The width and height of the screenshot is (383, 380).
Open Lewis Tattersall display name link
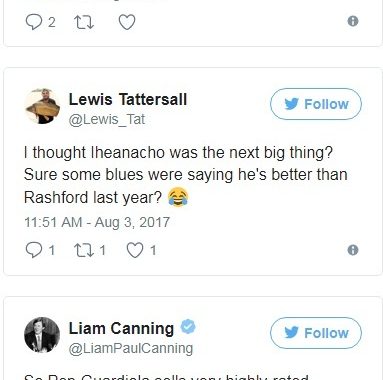pyautogui.click(x=128, y=99)
